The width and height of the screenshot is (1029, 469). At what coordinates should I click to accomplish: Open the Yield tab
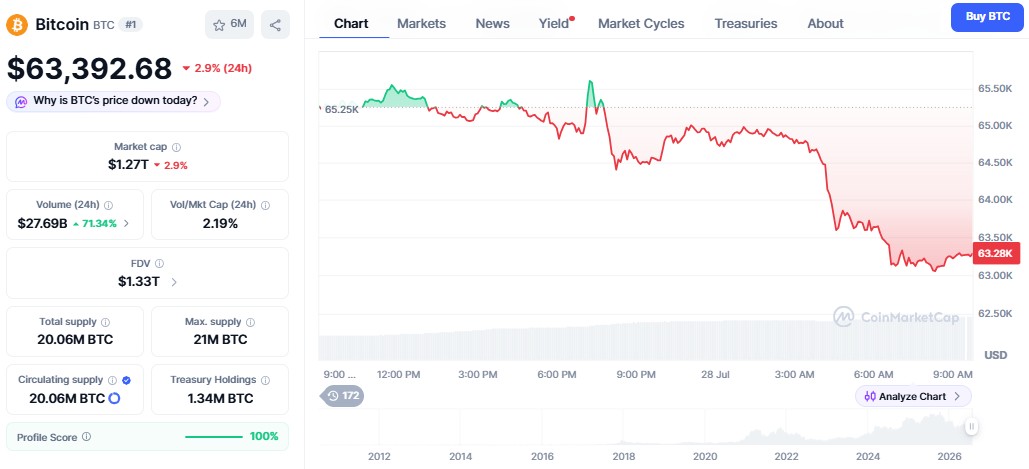(x=555, y=24)
